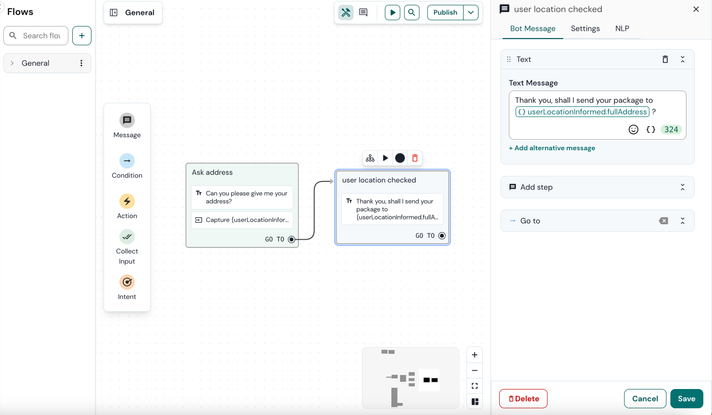Click the Search flows input field

click(x=41, y=36)
